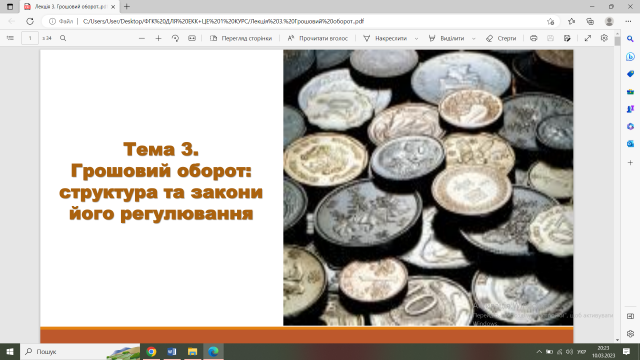Open the search in PDF magnifier
Viewport: 640px width, 360px height.
pos(63,38)
